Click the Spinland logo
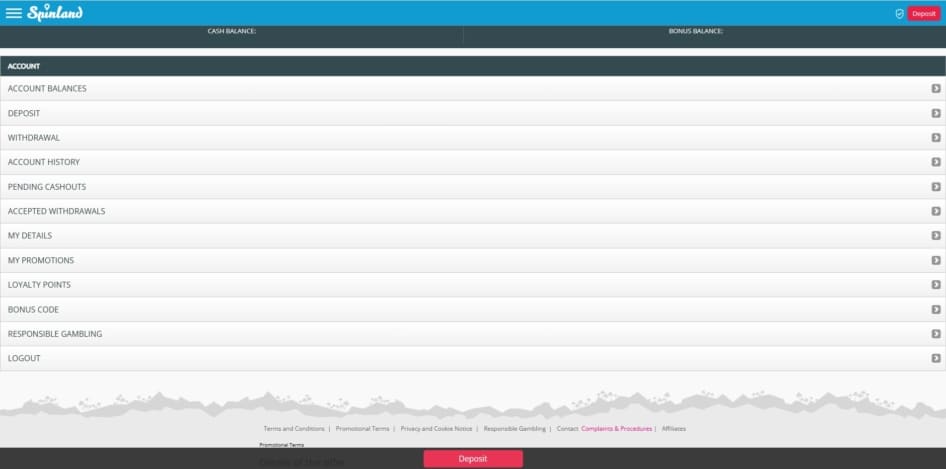946x469 pixels. point(55,13)
